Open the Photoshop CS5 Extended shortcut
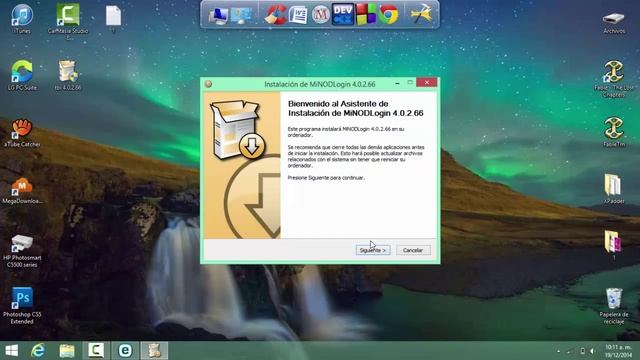 22,305
